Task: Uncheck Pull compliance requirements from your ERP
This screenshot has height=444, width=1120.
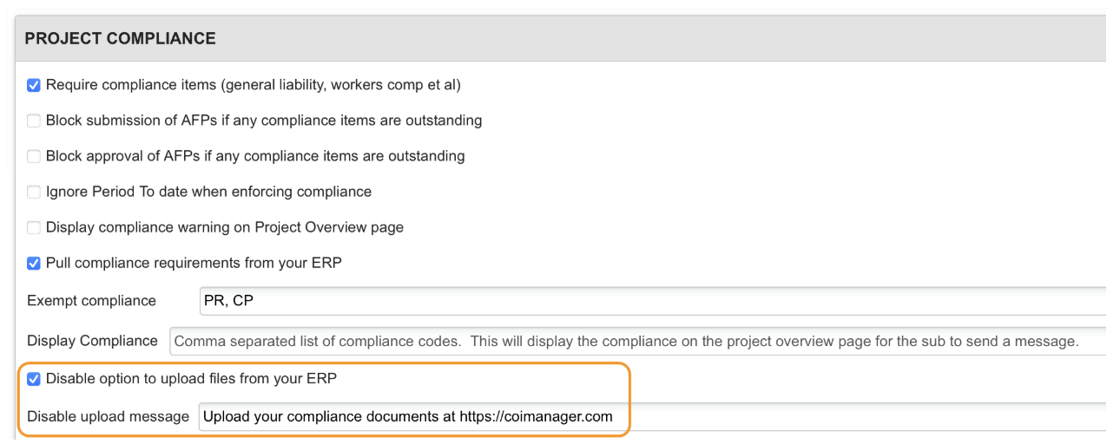Action: 34,263
